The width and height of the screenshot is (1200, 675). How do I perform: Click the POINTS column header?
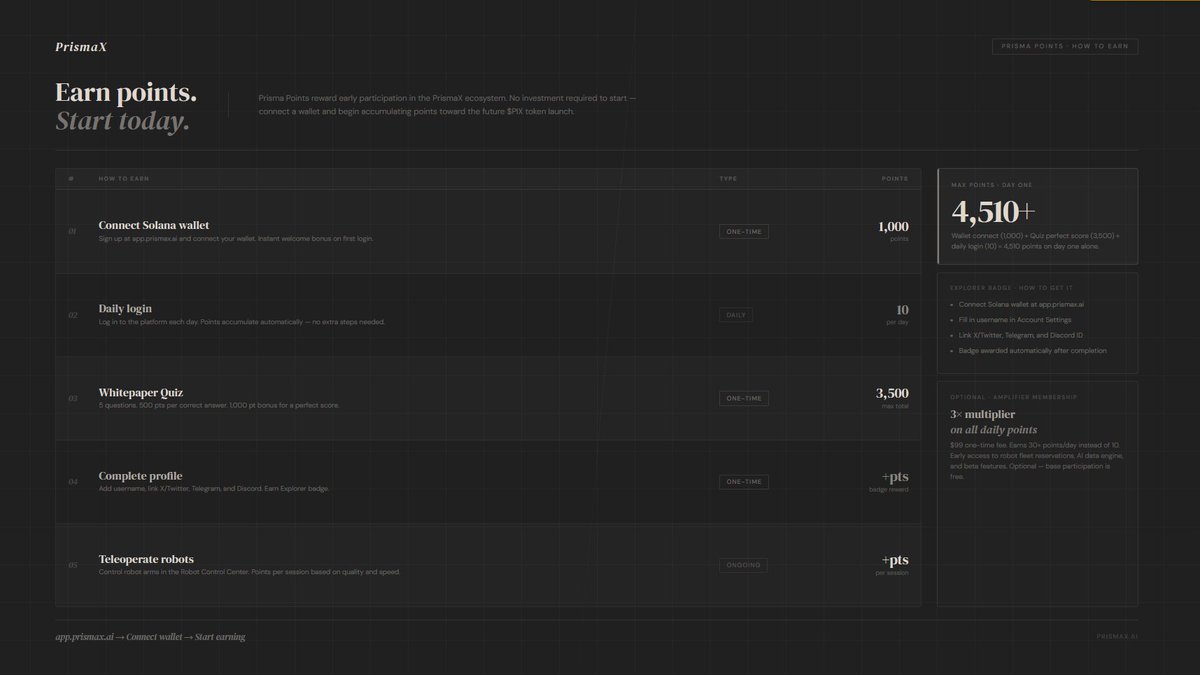point(895,179)
